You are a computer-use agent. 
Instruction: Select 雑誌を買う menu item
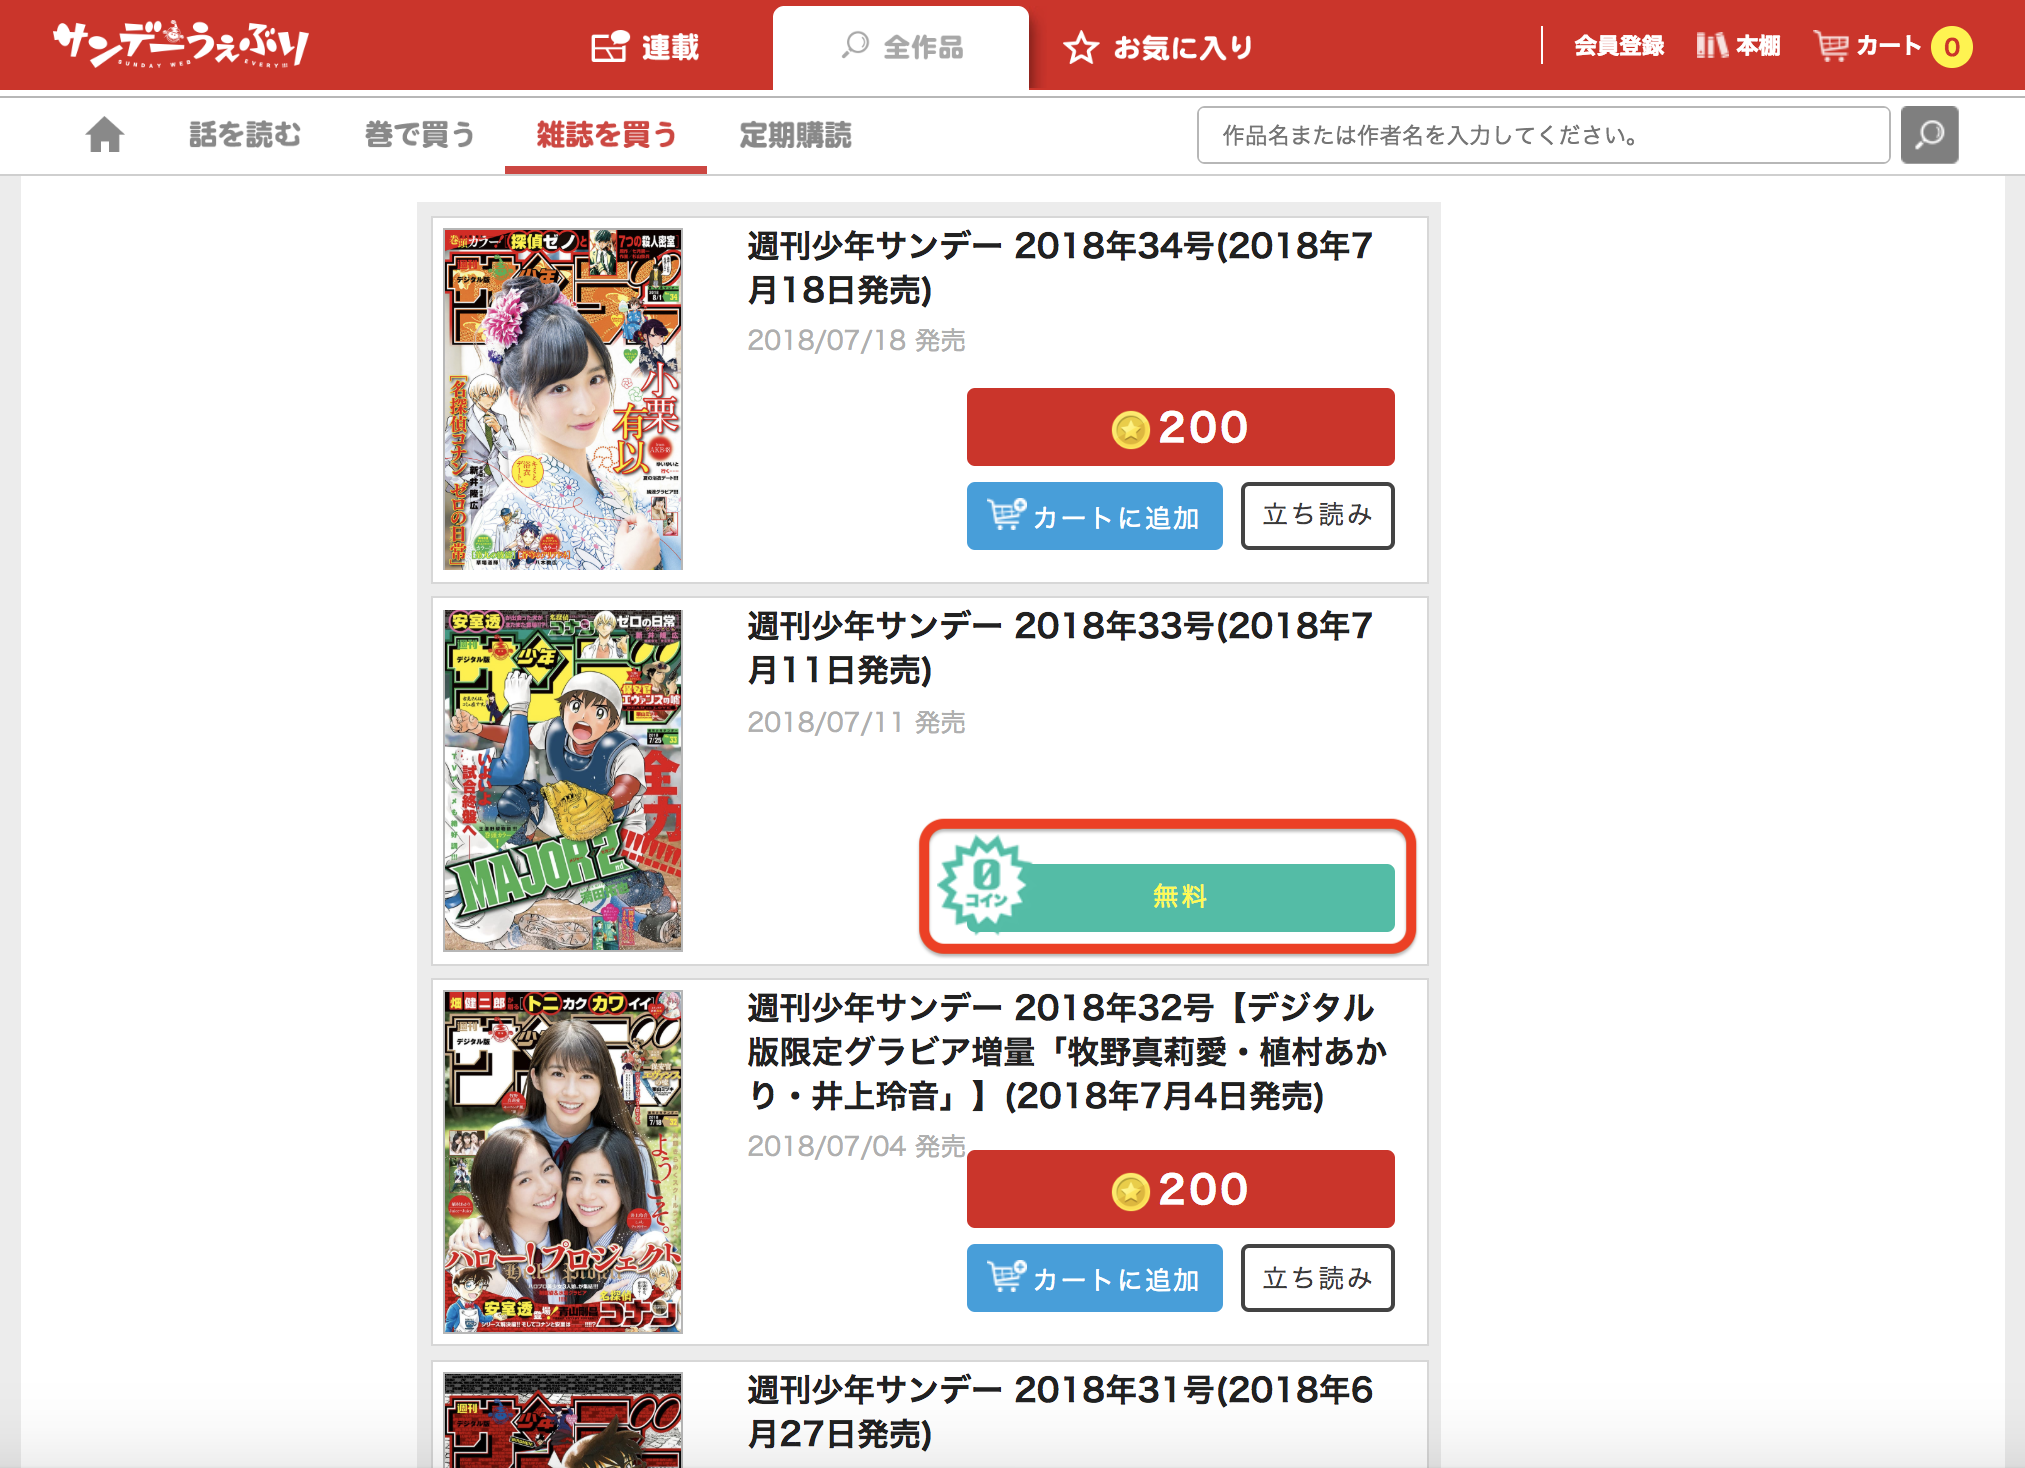point(606,134)
